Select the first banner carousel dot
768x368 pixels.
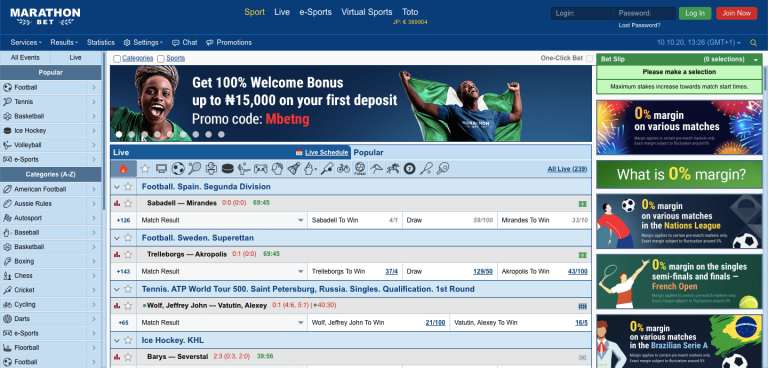pos(119,134)
